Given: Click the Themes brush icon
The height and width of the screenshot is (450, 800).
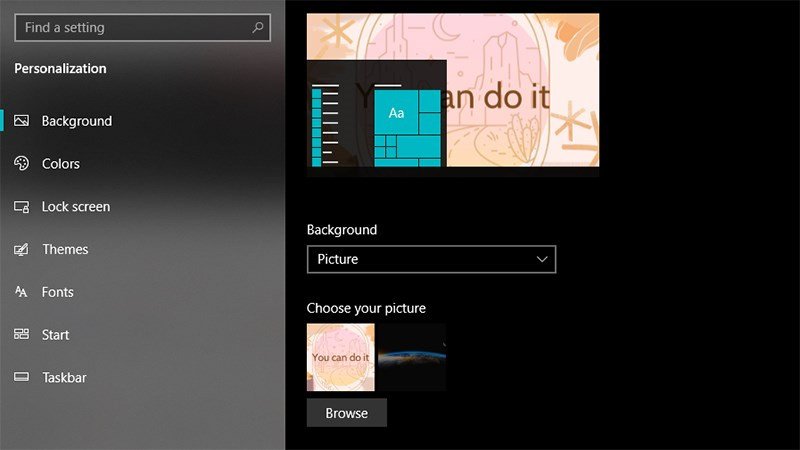Looking at the screenshot, I should tap(21, 250).
